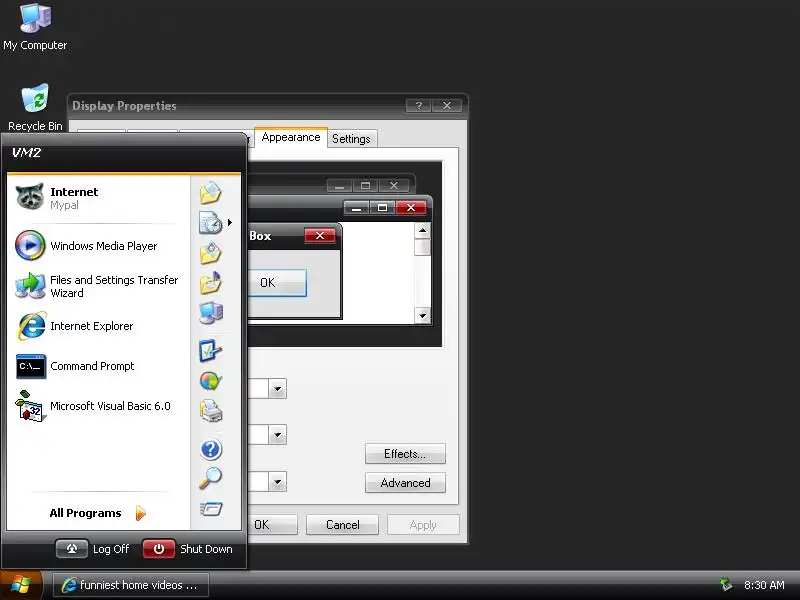
Task: Click the preview scrollbar thumb
Action: pyautogui.click(x=422, y=247)
